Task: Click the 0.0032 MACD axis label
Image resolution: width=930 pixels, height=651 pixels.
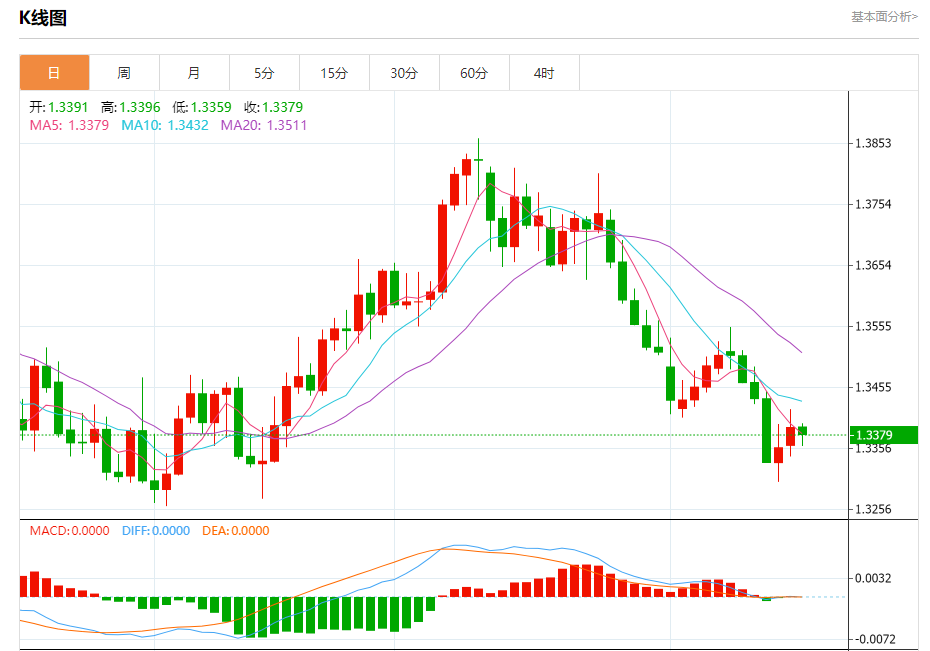Action: pos(873,578)
